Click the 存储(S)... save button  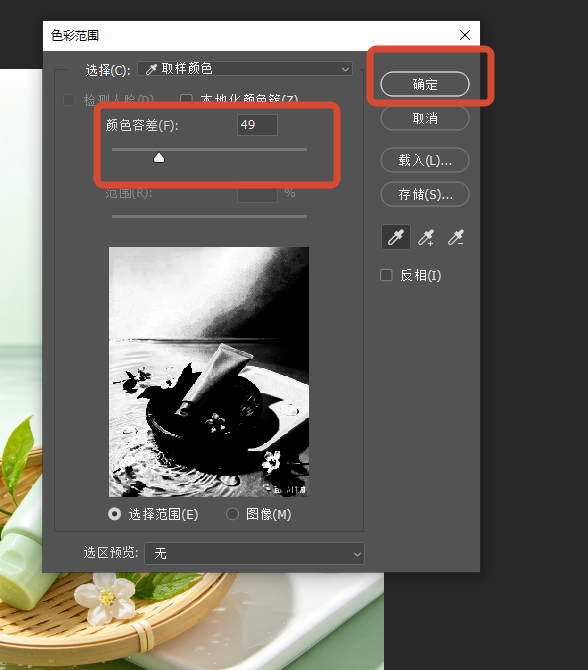pyautogui.click(x=425, y=194)
